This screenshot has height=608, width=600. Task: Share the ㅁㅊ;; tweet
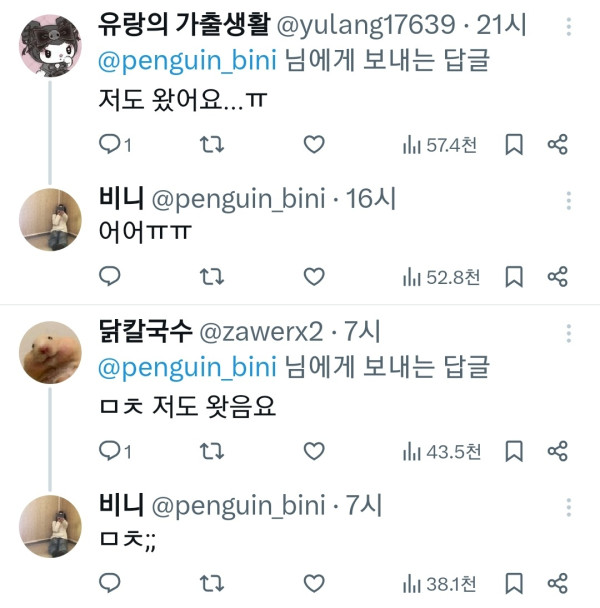click(x=558, y=582)
